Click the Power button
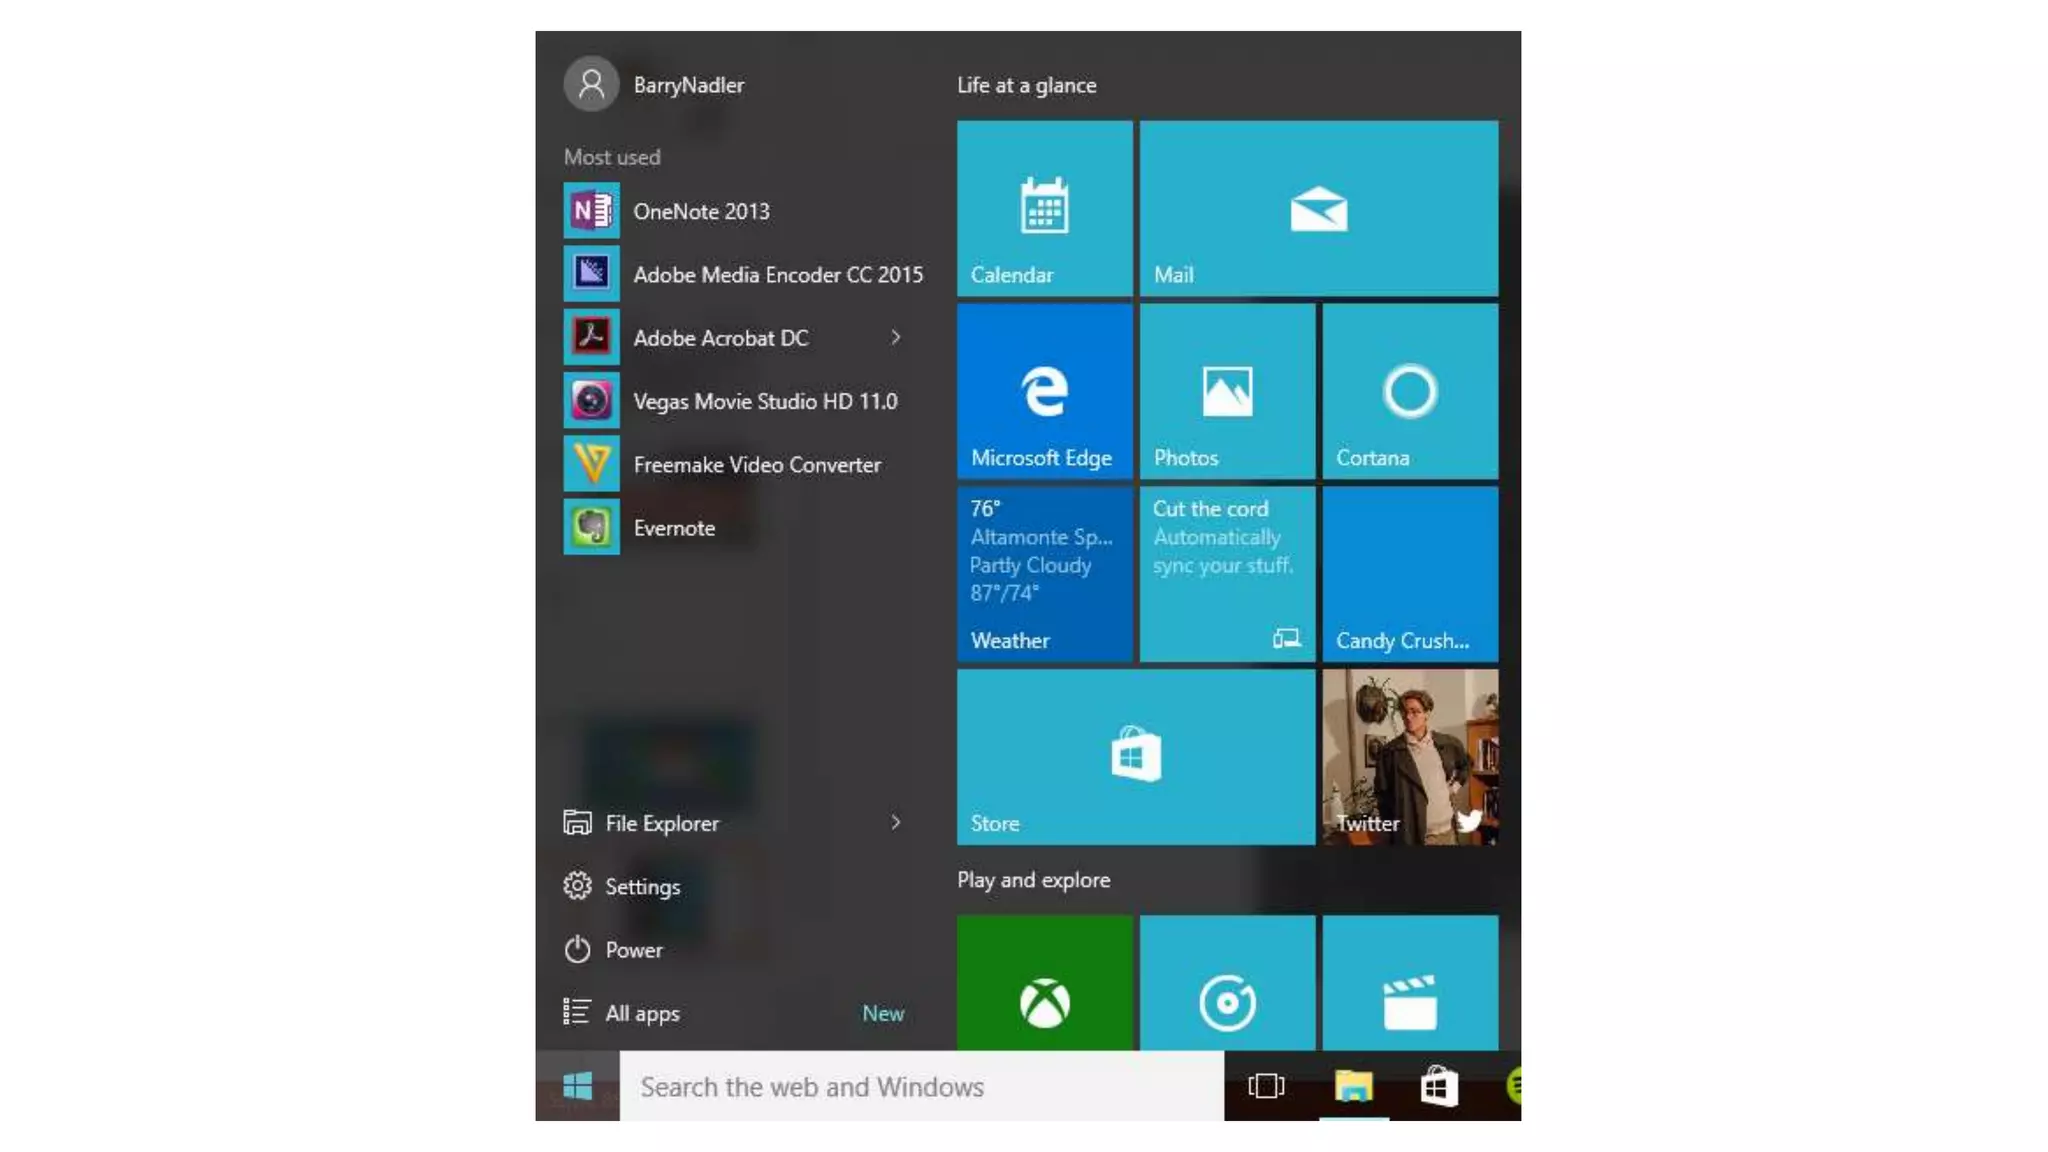The height and width of the screenshot is (1152, 2048). click(633, 950)
